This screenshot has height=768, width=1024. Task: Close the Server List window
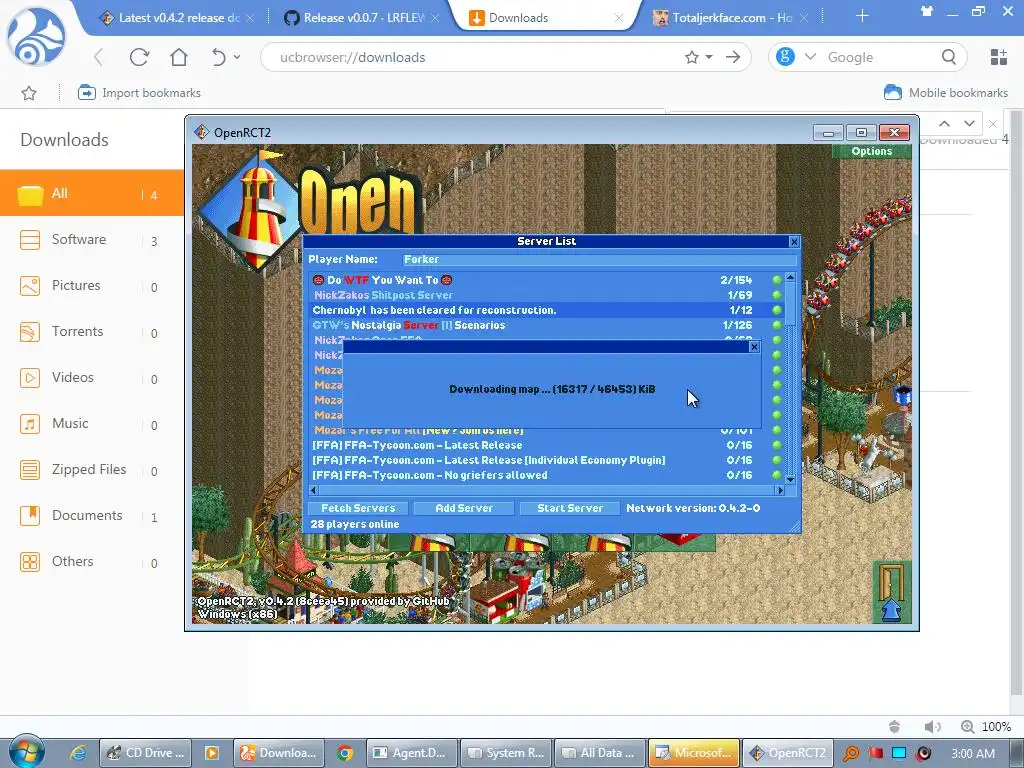point(794,242)
